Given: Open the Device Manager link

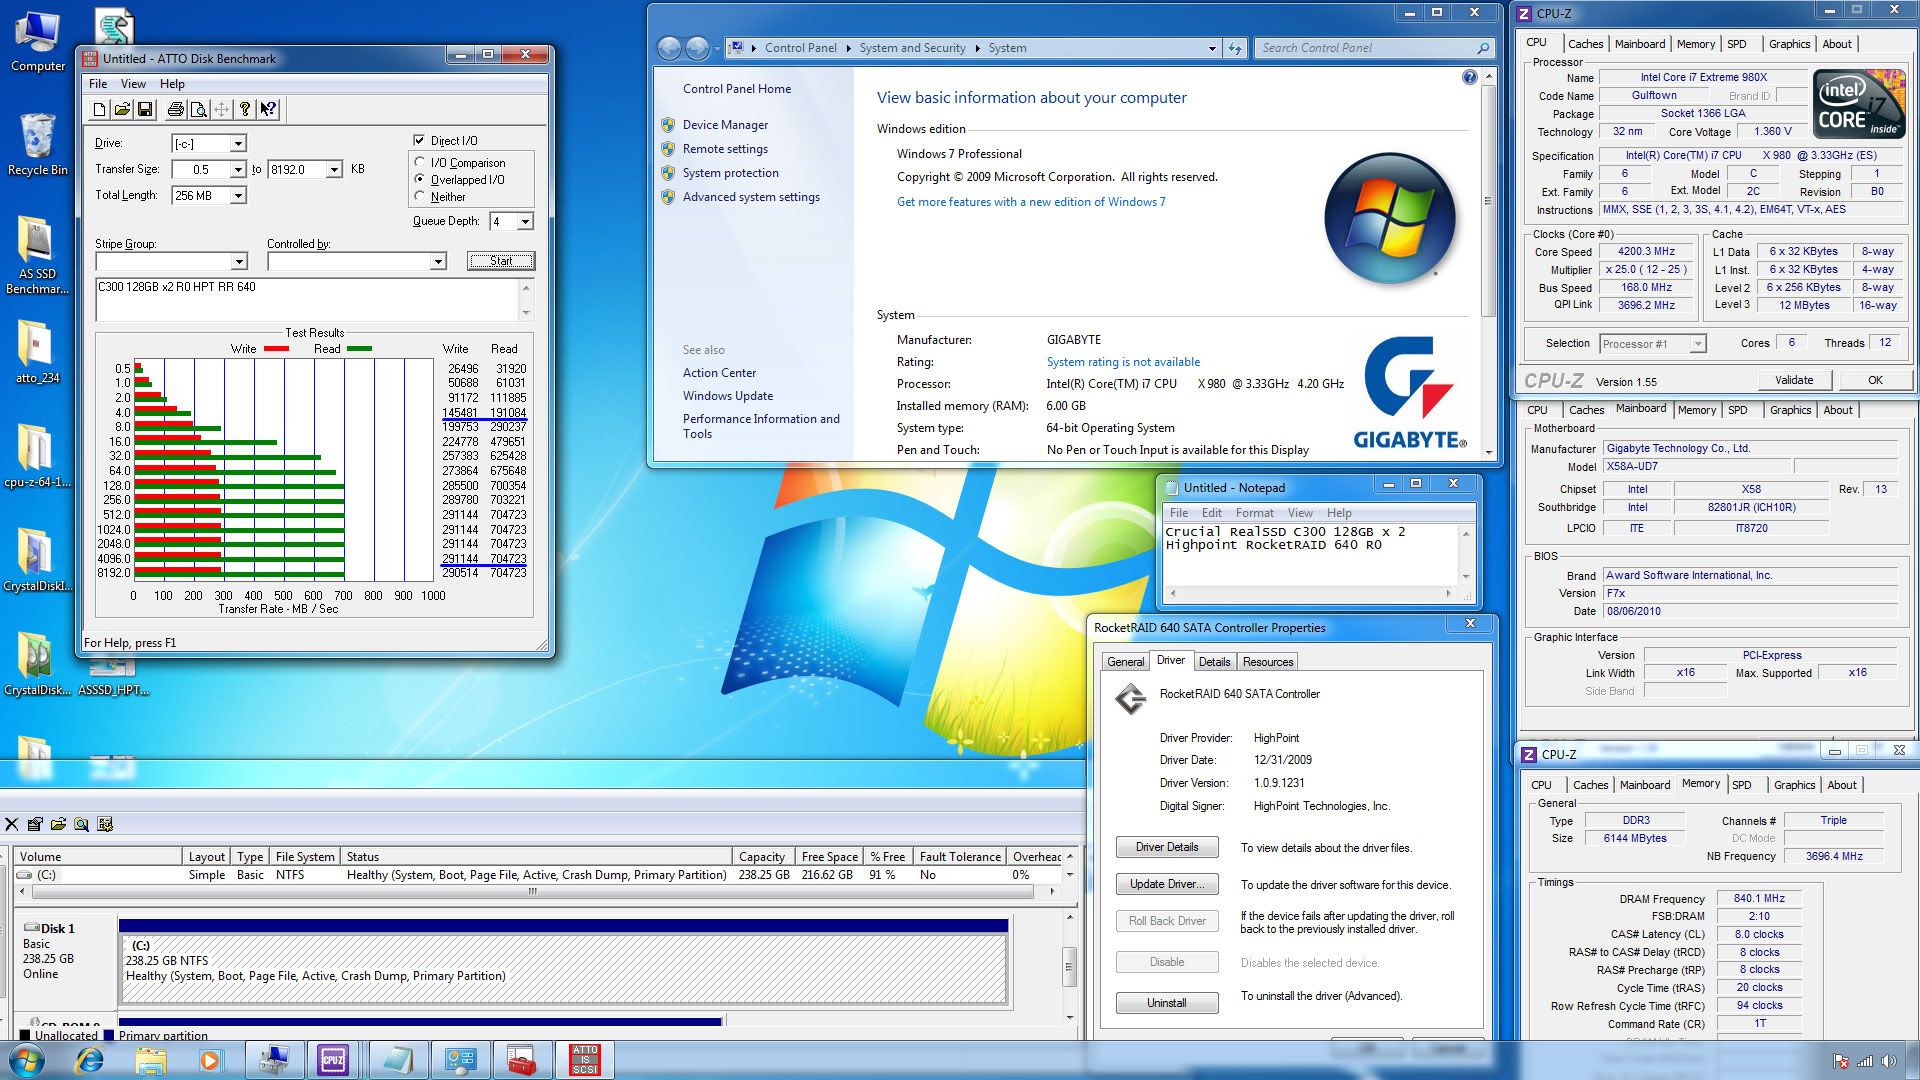Looking at the screenshot, I should [725, 125].
